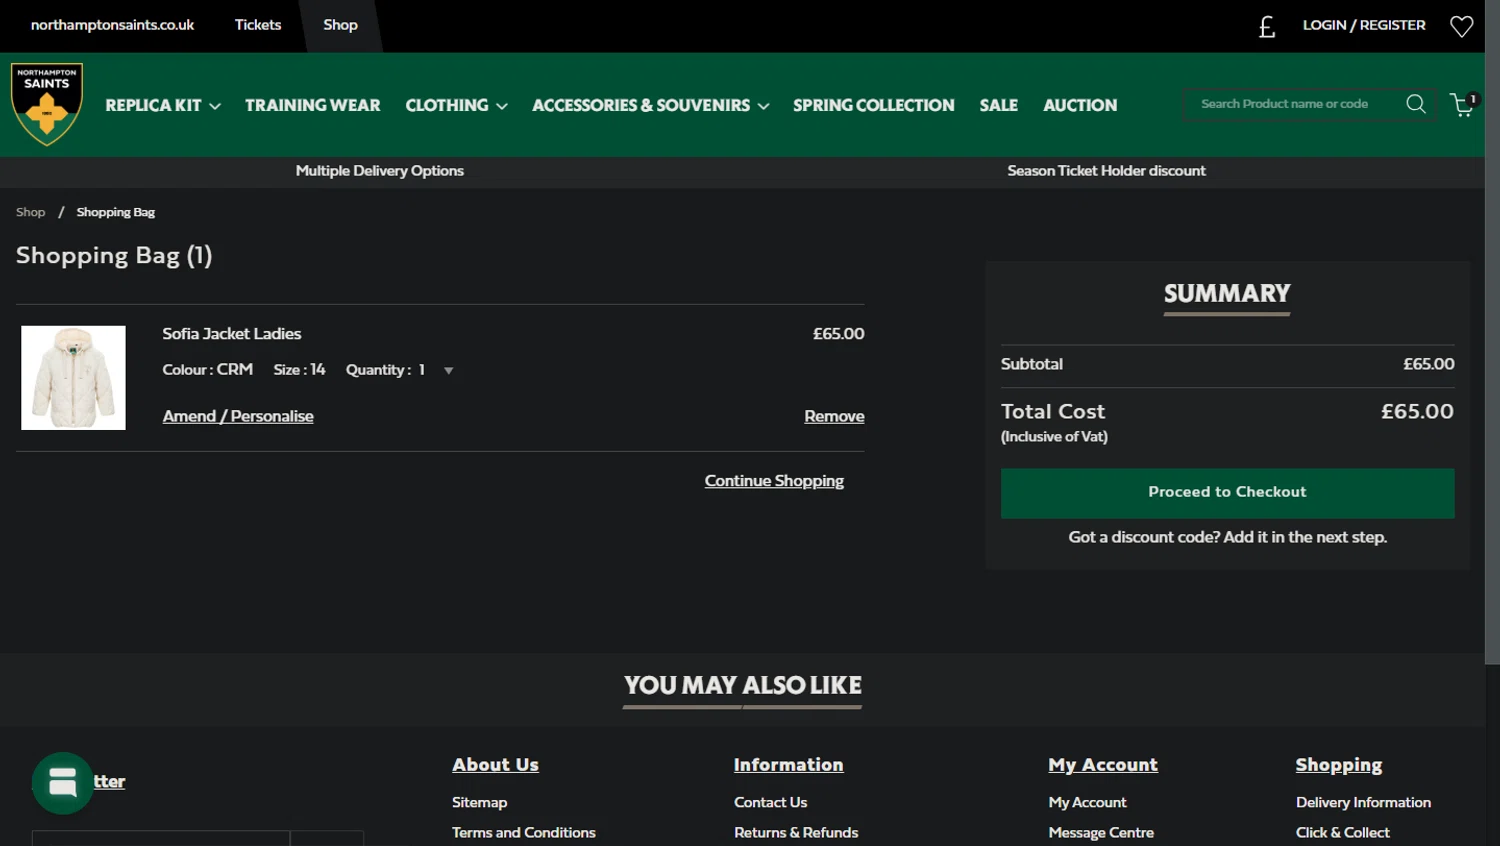Click the Total Cost £65.00 value

(x=1417, y=411)
